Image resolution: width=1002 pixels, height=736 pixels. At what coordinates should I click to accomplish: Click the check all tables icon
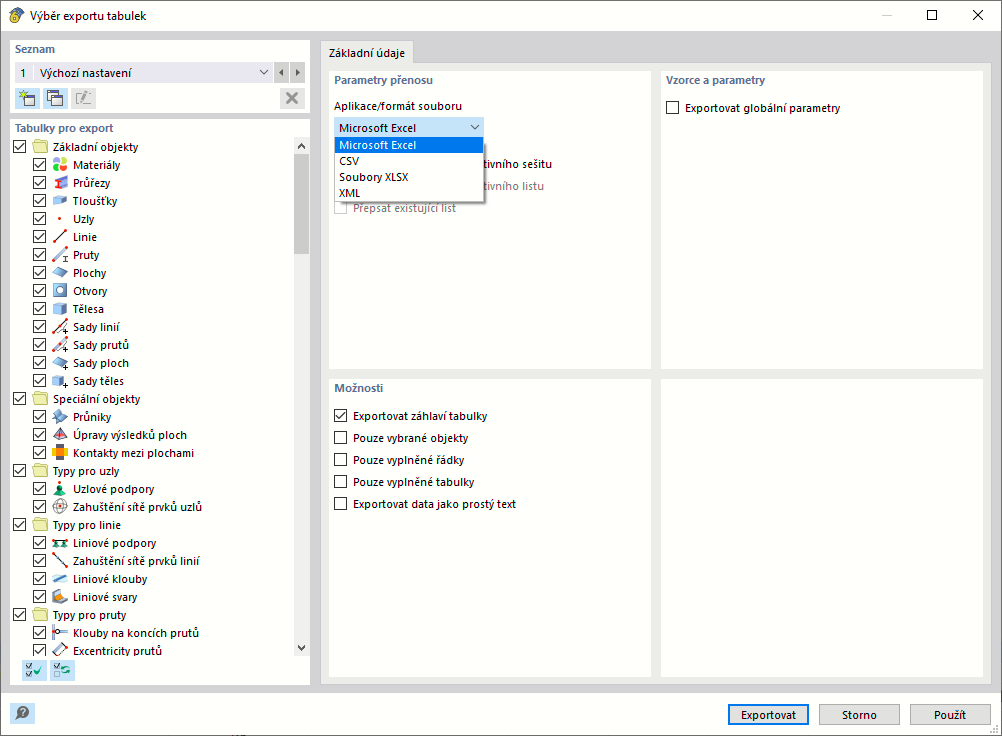34,670
